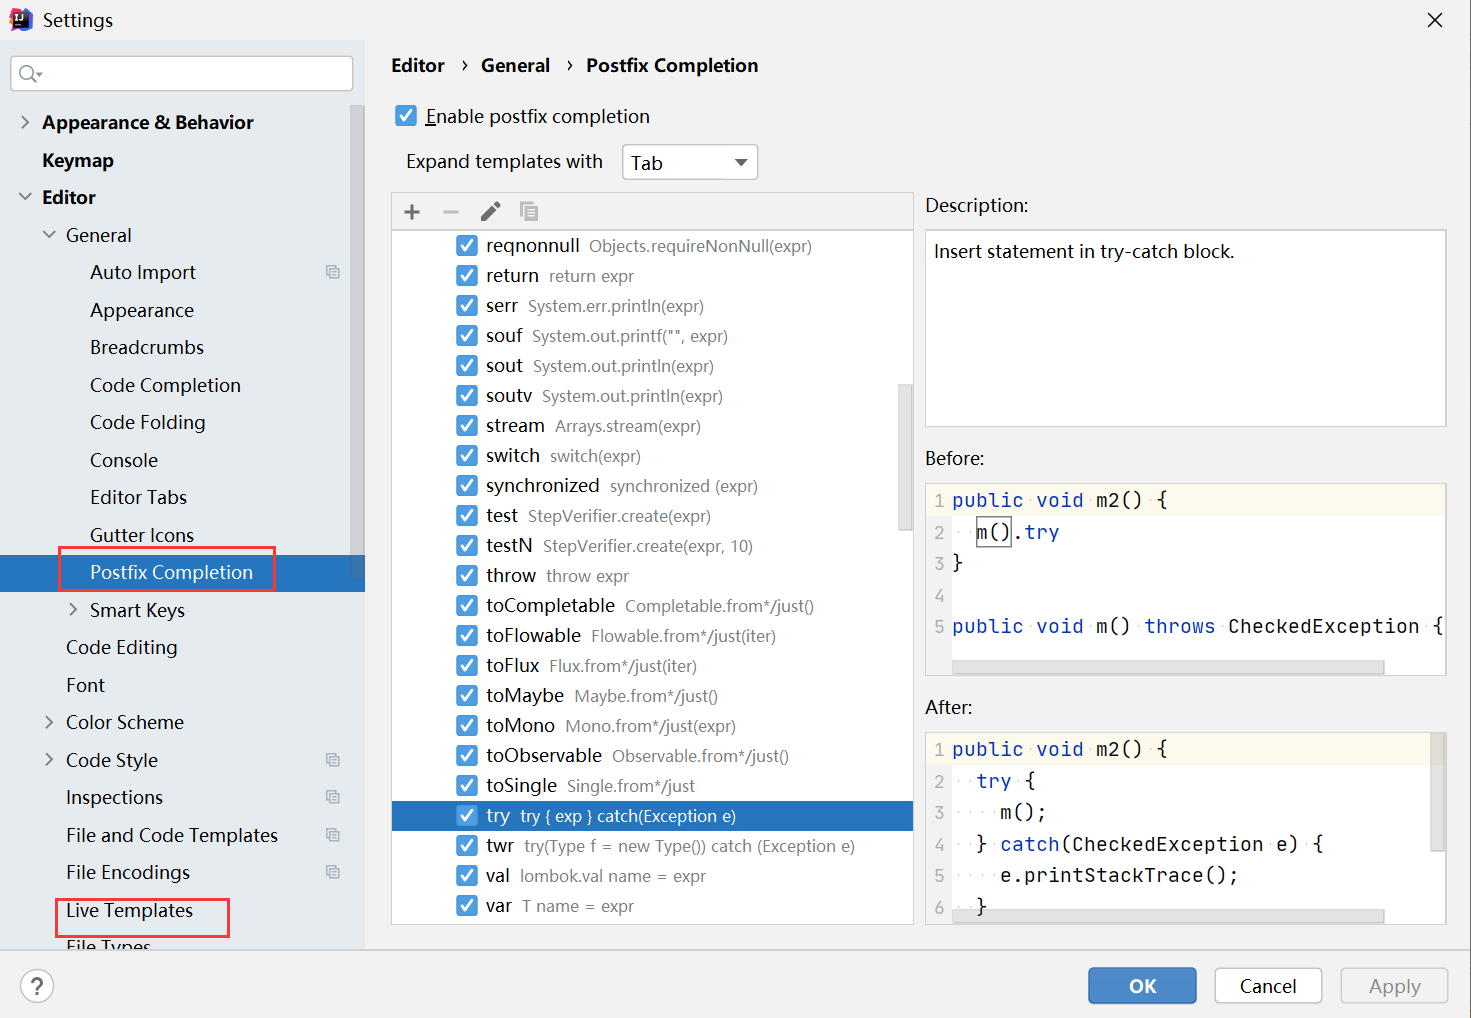Toggle the stream template checkbox
1471x1018 pixels.
[467, 426]
